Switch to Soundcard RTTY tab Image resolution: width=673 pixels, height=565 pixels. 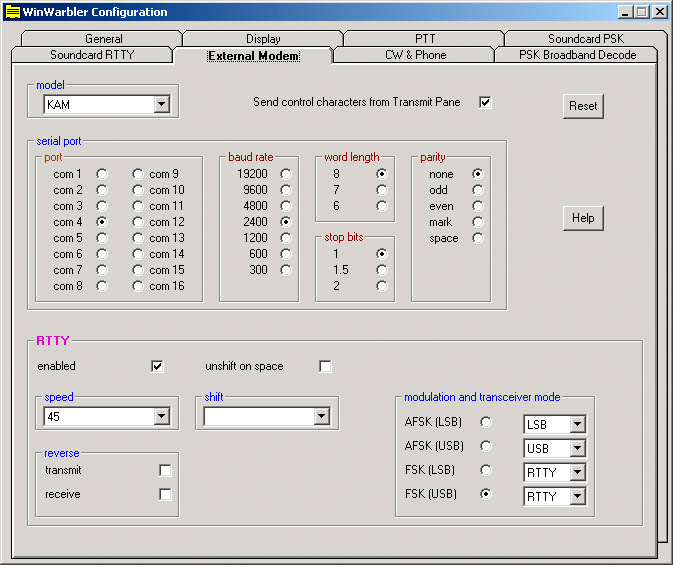coord(92,55)
